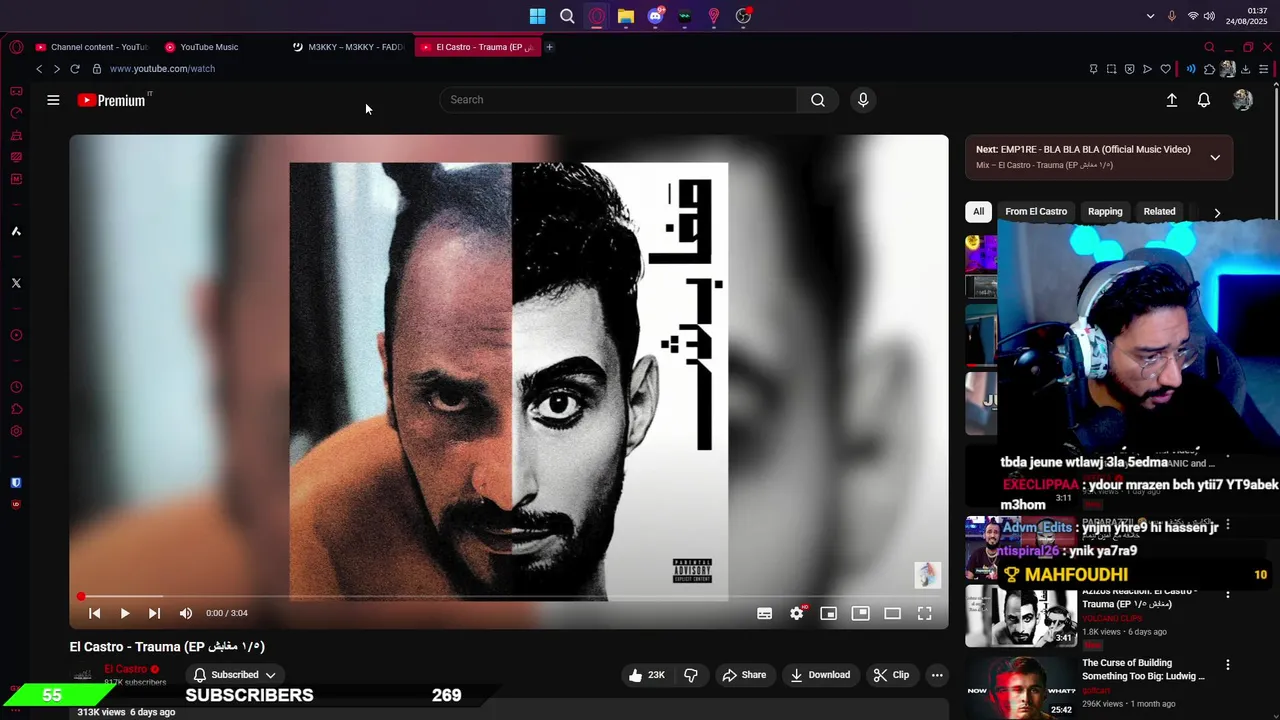Like the video with 23K likes
Screen dimensions: 1280x720
647,675
